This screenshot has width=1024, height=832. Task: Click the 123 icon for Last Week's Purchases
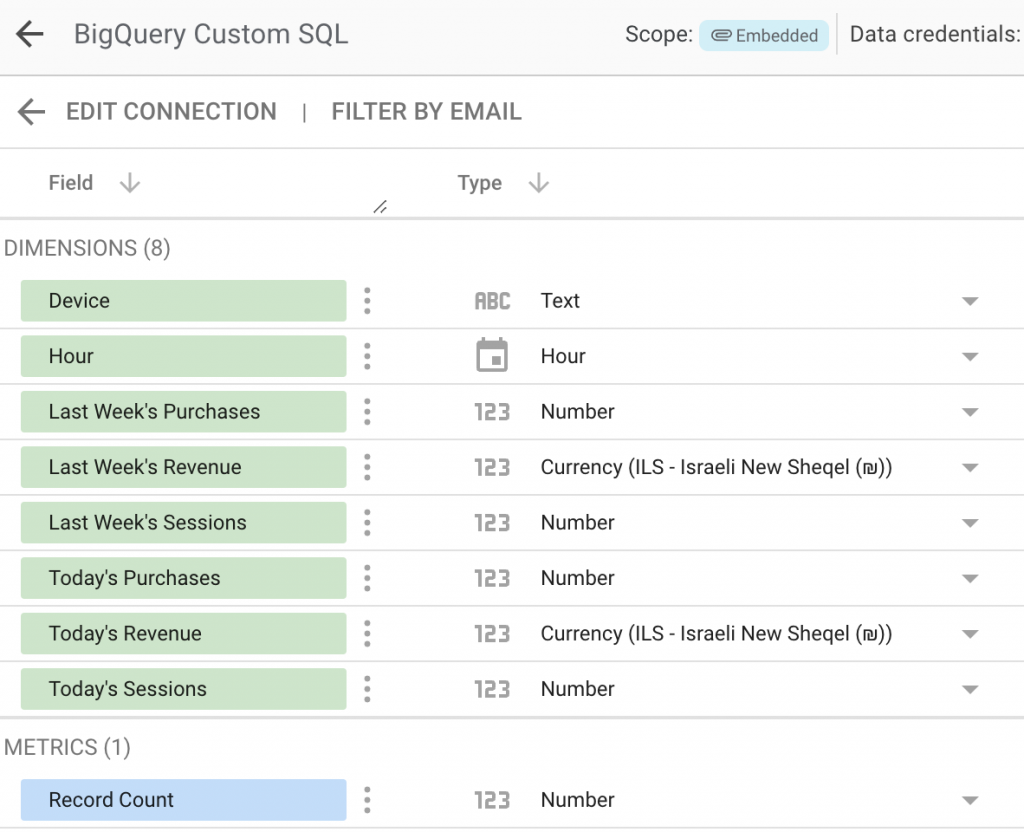tap(492, 412)
